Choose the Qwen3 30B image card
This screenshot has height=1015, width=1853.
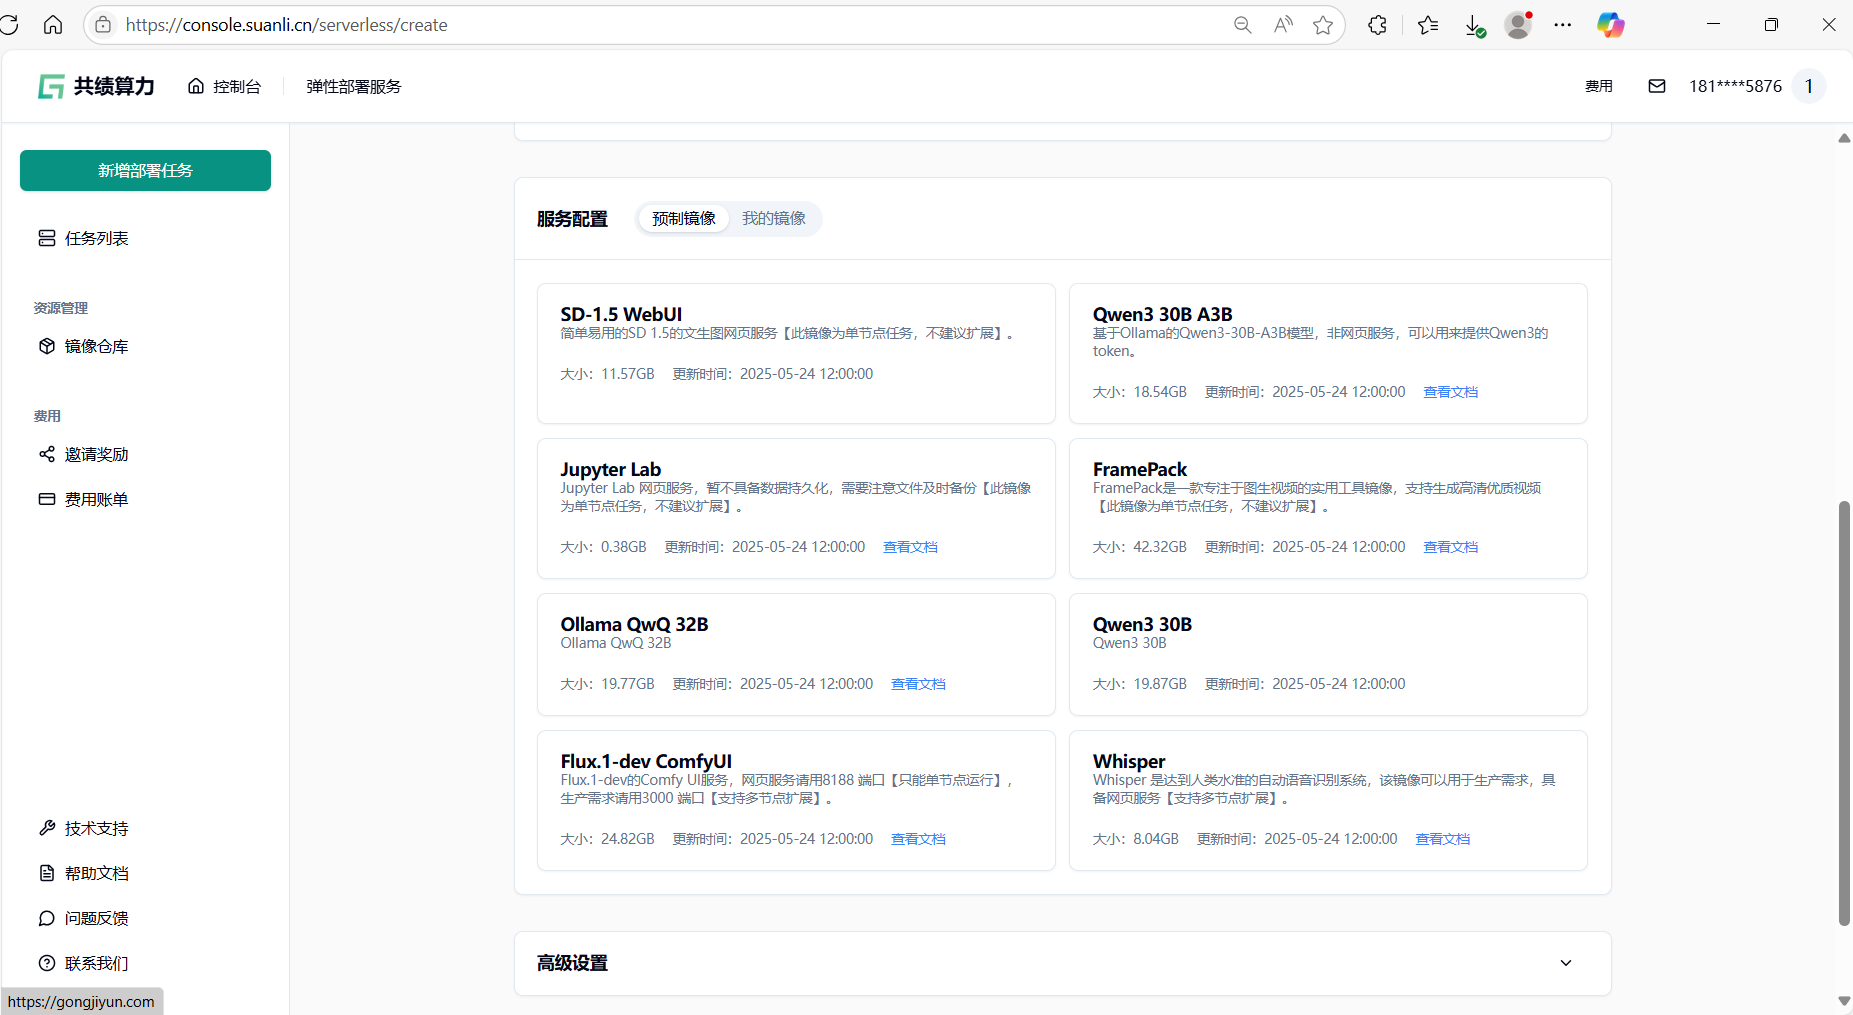tap(1327, 654)
